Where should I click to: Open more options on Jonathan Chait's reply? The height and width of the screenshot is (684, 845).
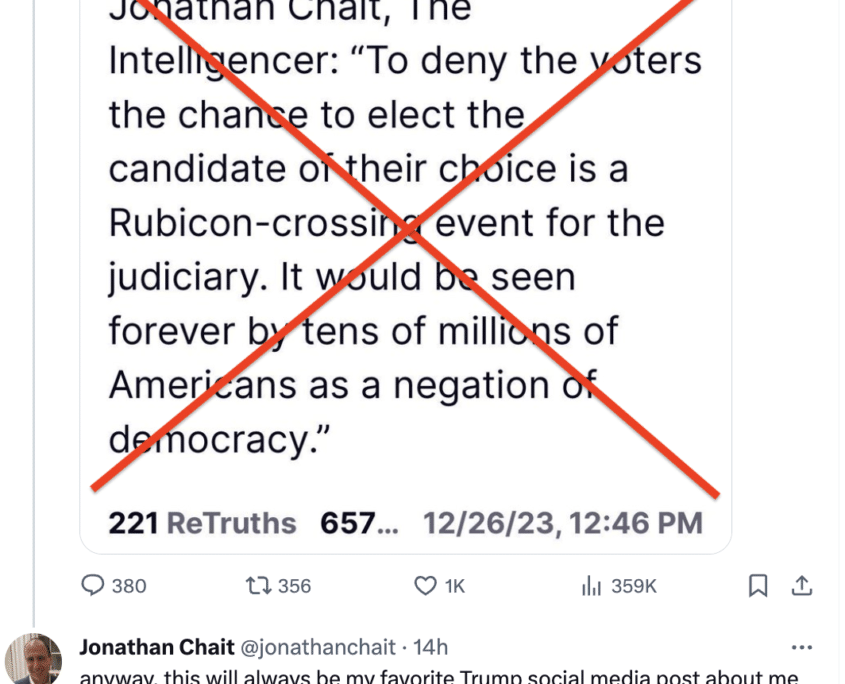(x=801, y=646)
